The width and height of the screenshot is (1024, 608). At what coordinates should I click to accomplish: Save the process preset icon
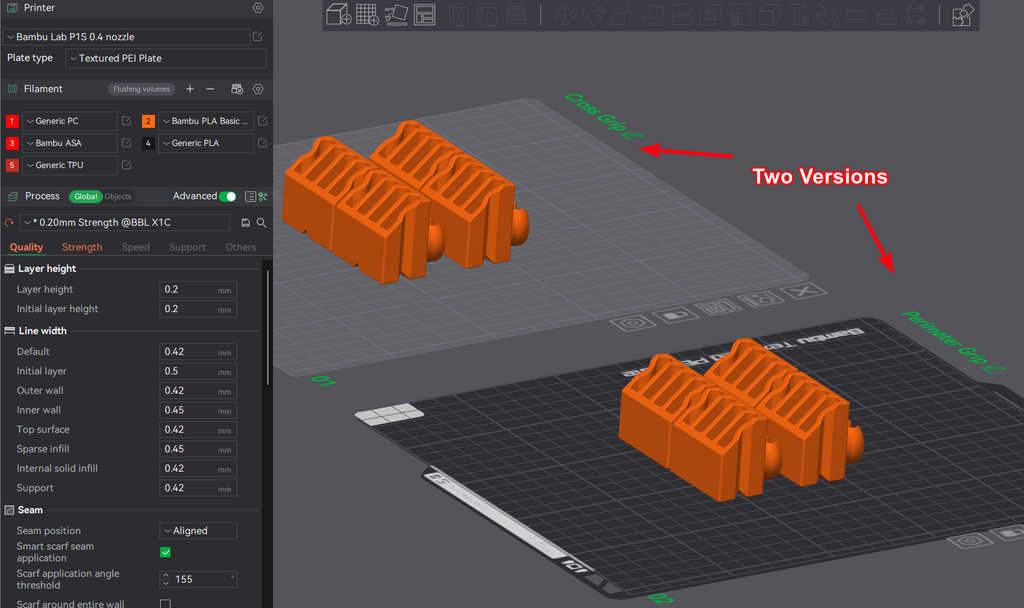point(246,223)
